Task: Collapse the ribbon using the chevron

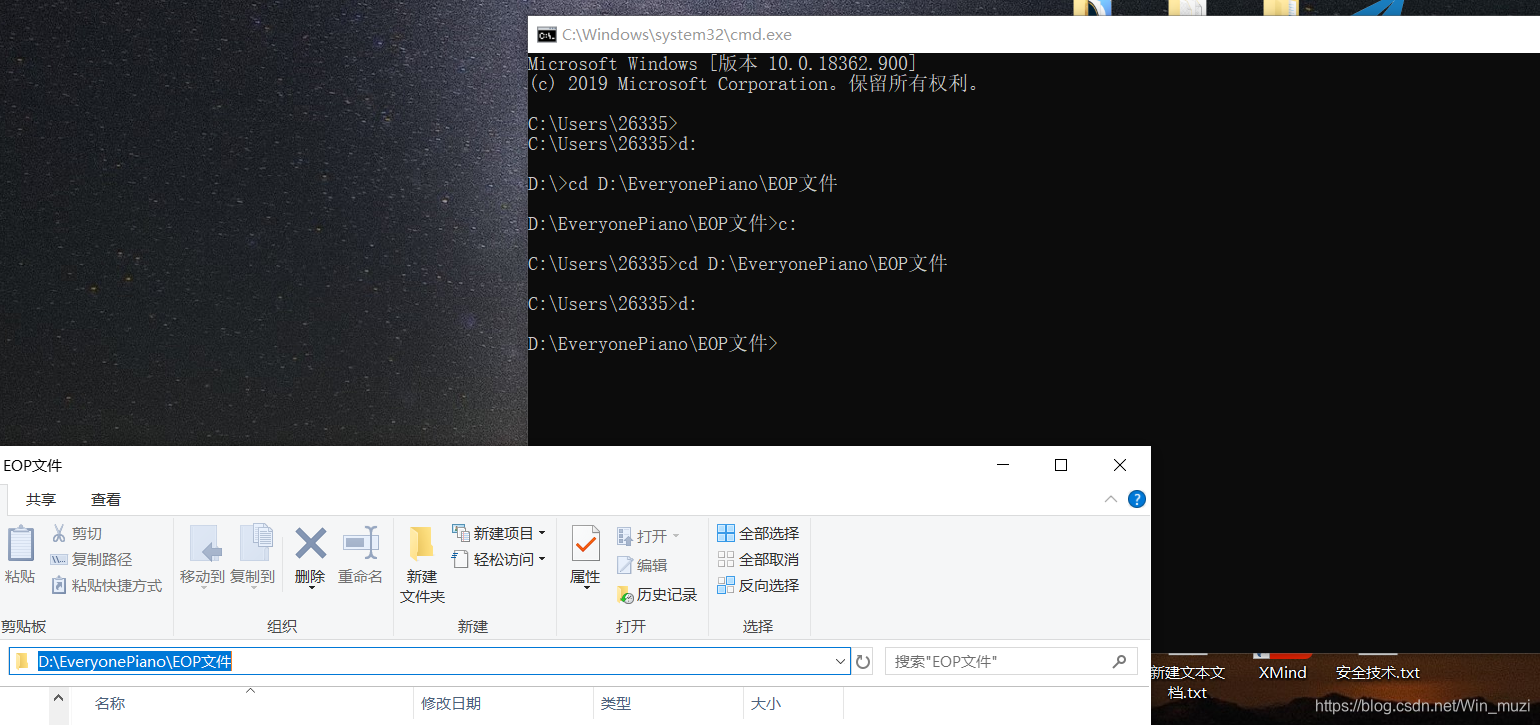Action: (x=1110, y=499)
